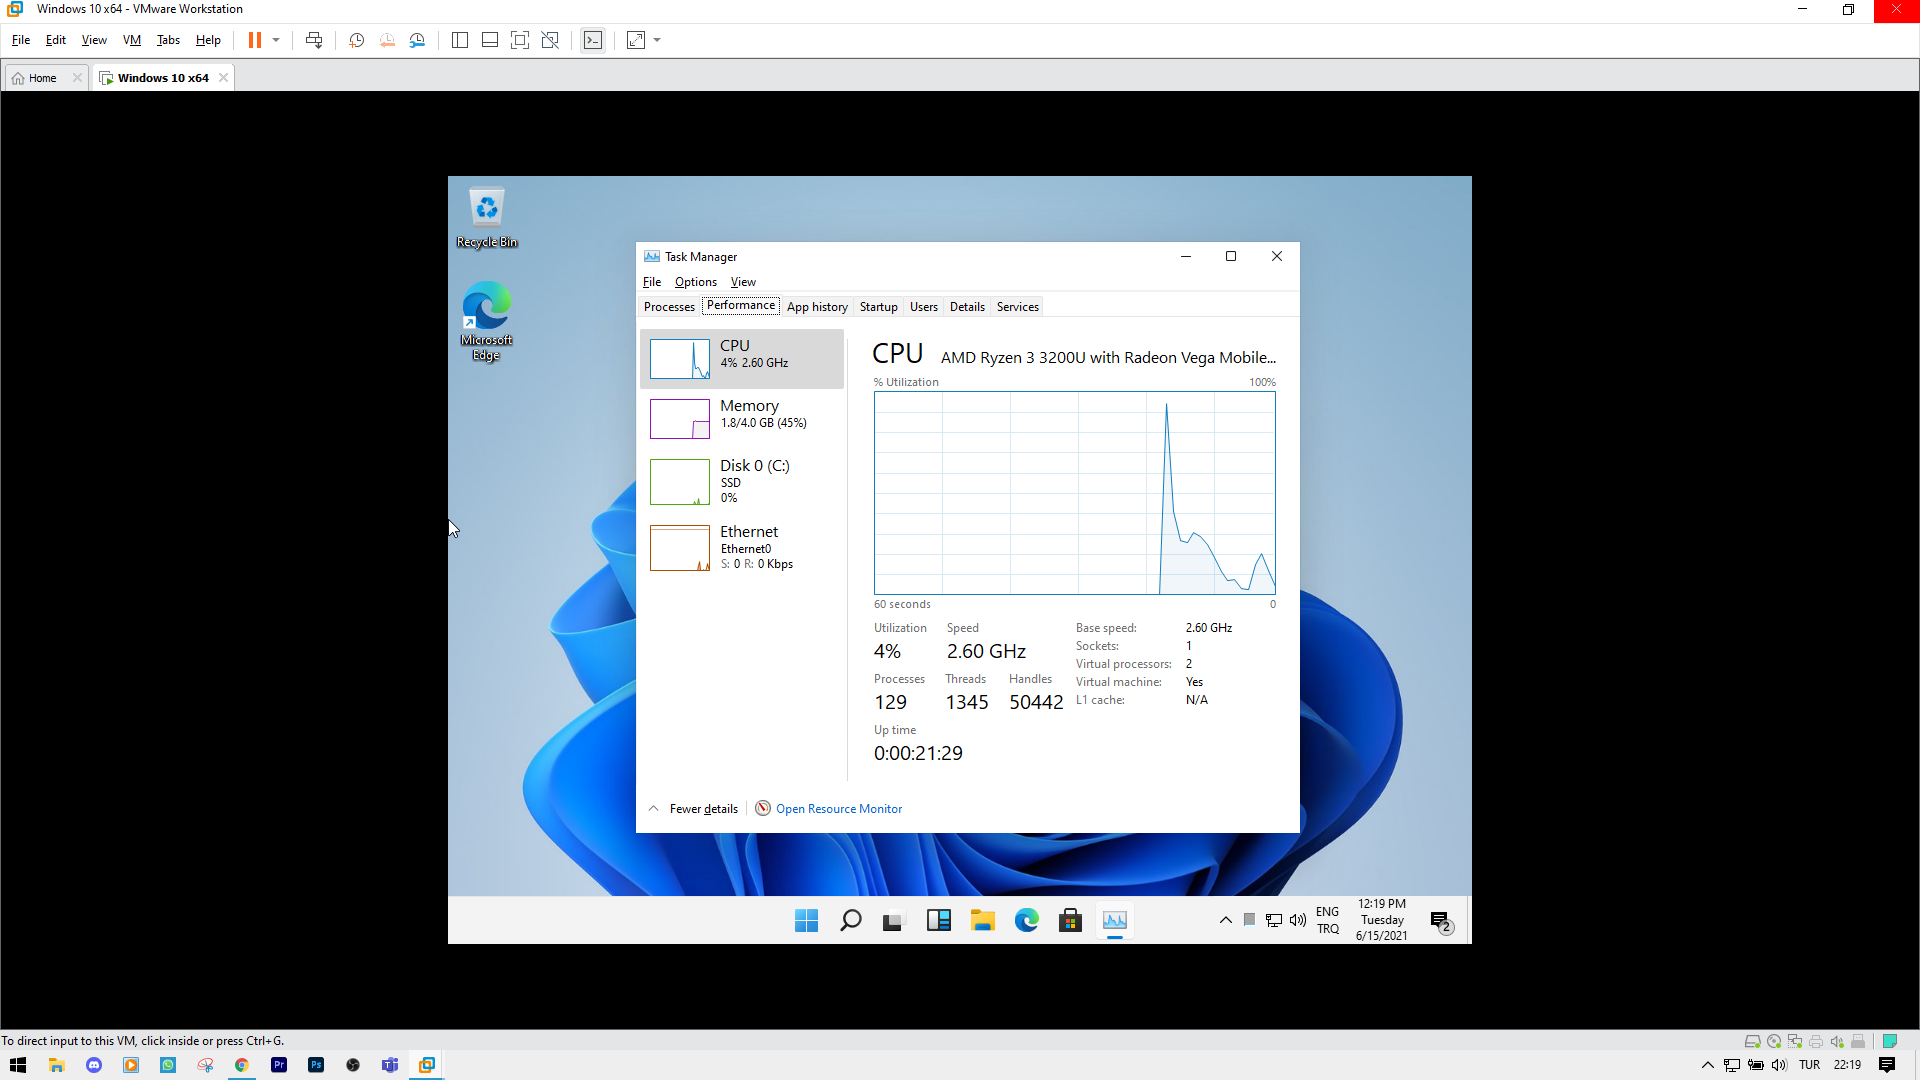This screenshot has width=1920, height=1080.
Task: Enter full screen mode icon
Action: pyautogui.click(x=520, y=40)
